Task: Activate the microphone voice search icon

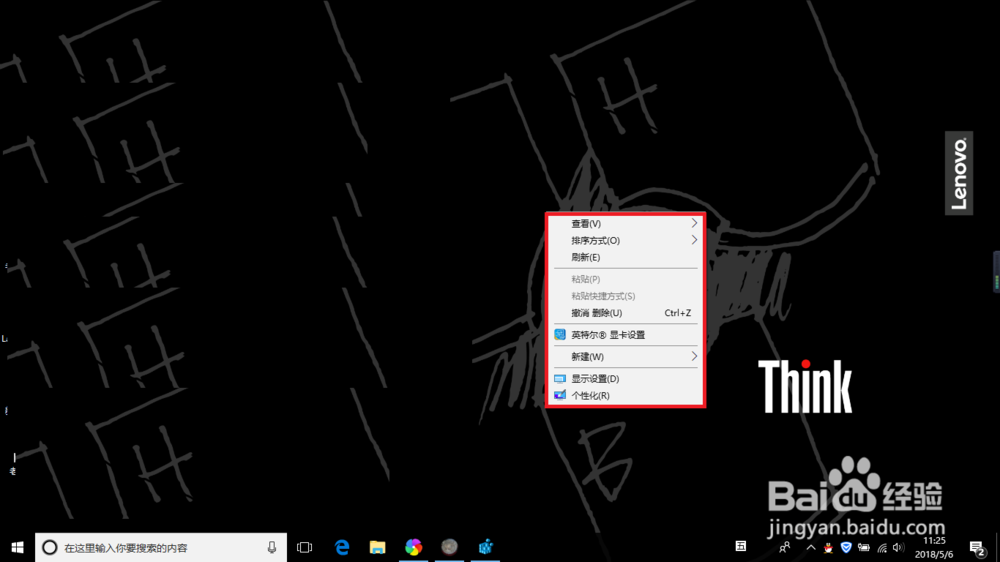Action: [272, 547]
